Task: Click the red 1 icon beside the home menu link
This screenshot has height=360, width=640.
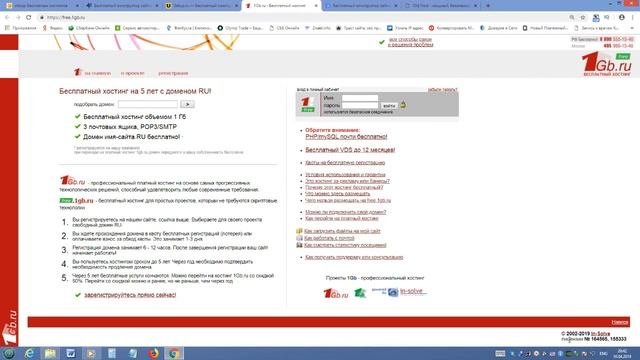Action: click(78, 72)
